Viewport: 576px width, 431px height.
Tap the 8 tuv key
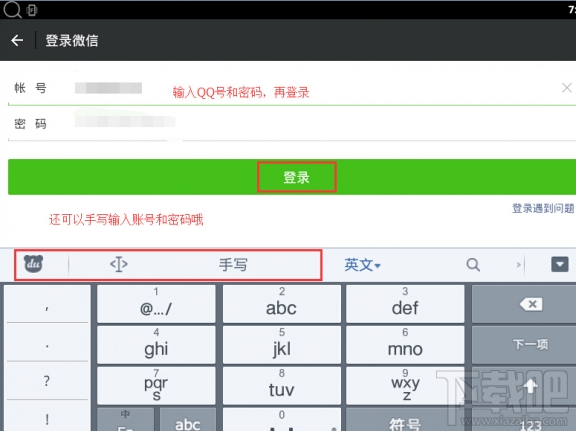click(282, 386)
